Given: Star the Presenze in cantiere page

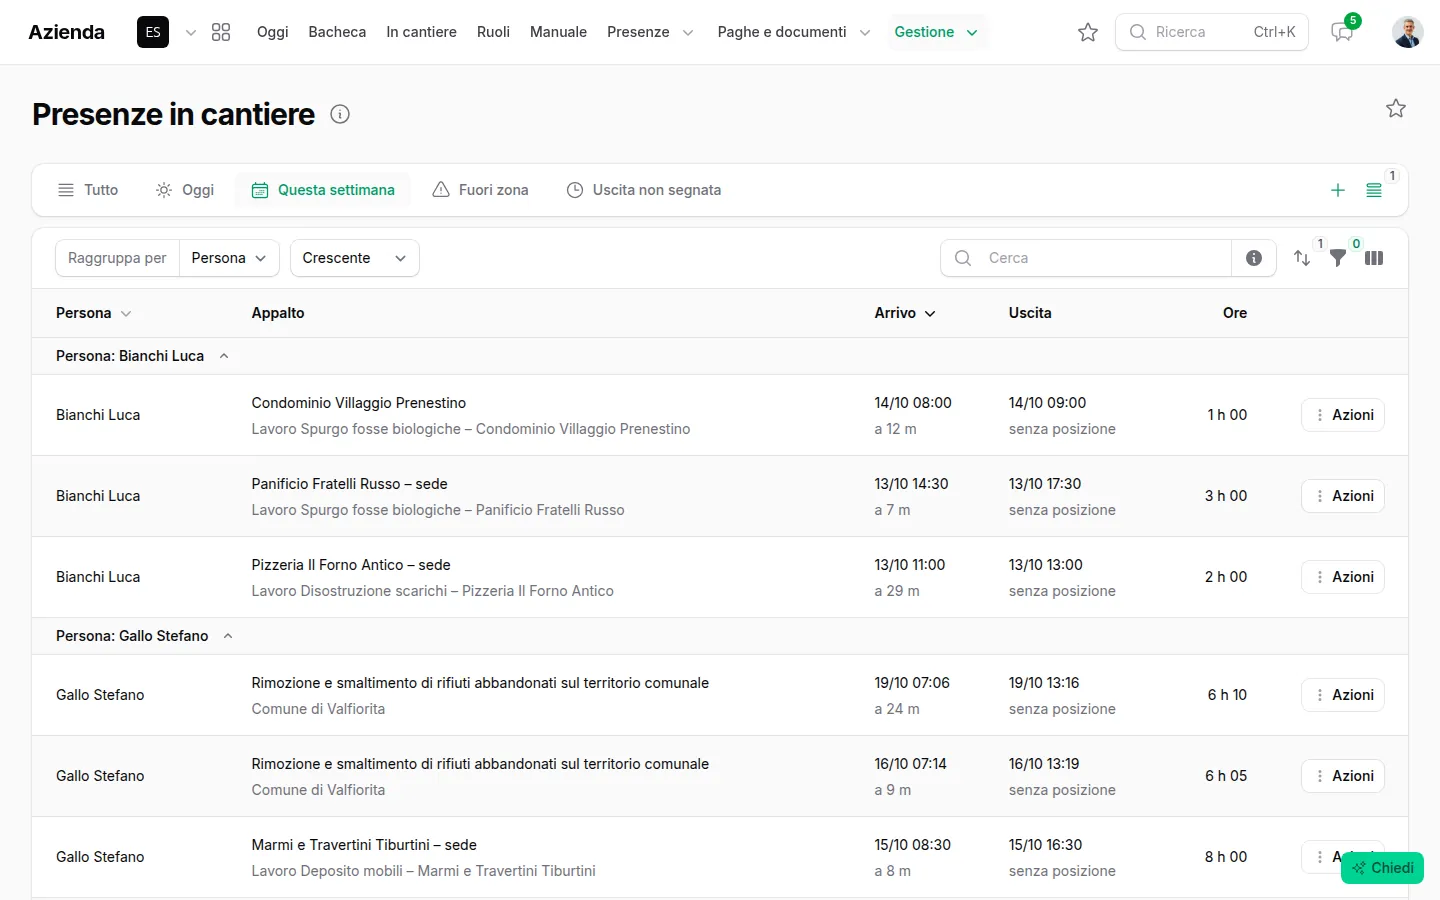Looking at the screenshot, I should (x=1396, y=108).
